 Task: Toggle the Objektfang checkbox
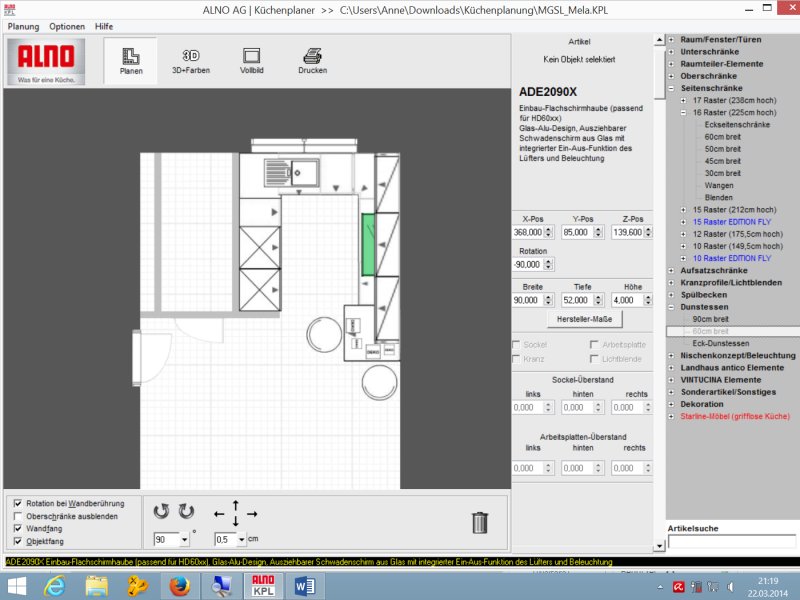click(x=17, y=541)
